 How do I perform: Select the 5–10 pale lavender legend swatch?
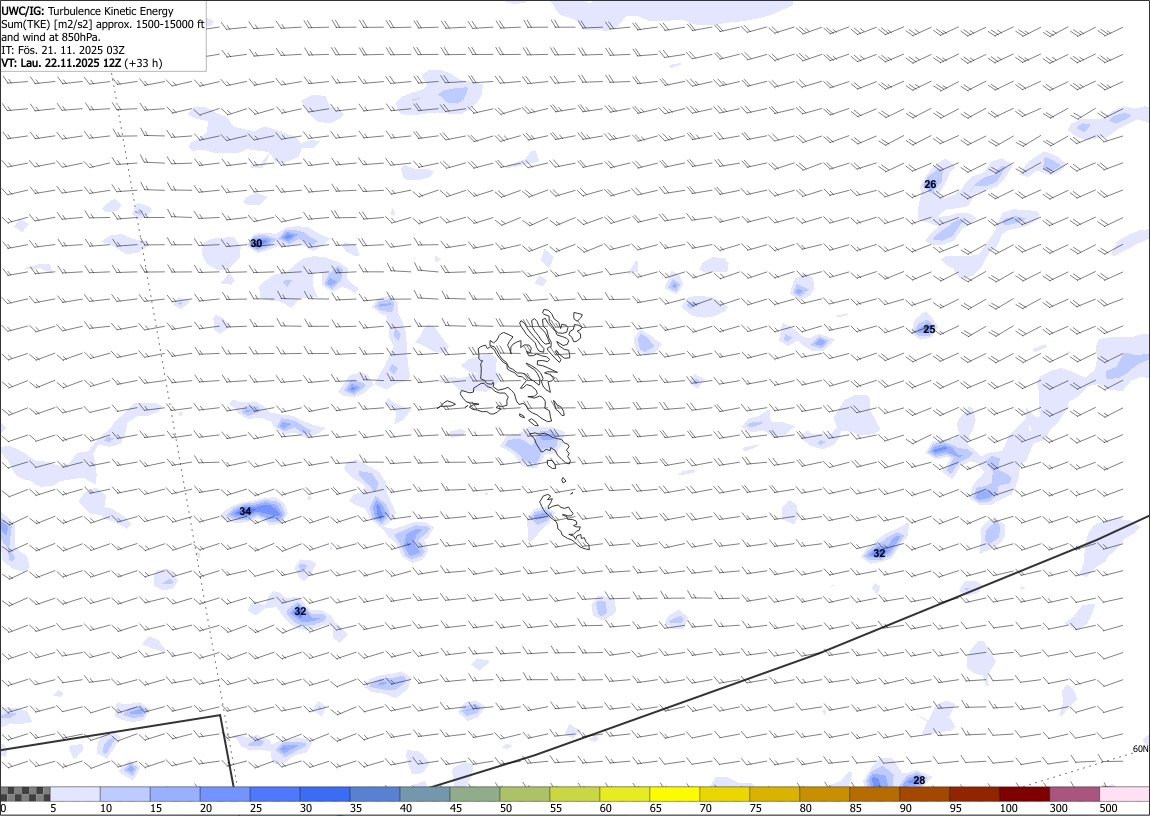(x=76, y=794)
